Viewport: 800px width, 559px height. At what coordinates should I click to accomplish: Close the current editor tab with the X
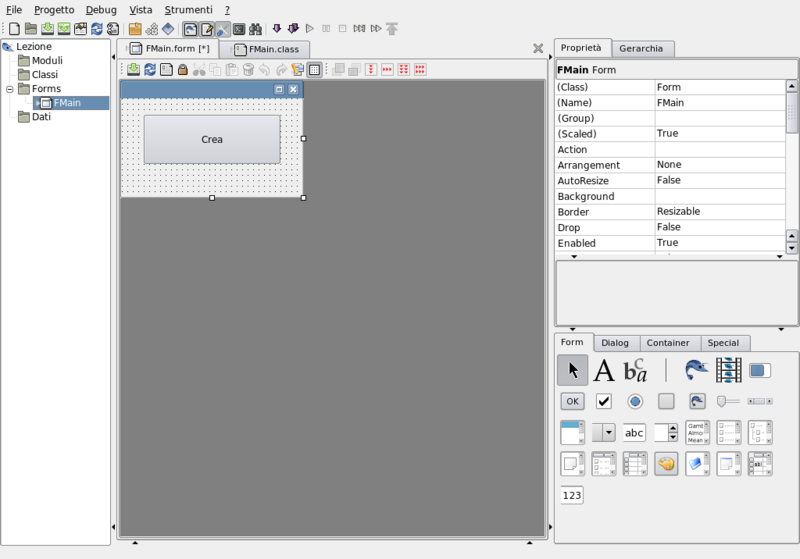(538, 48)
